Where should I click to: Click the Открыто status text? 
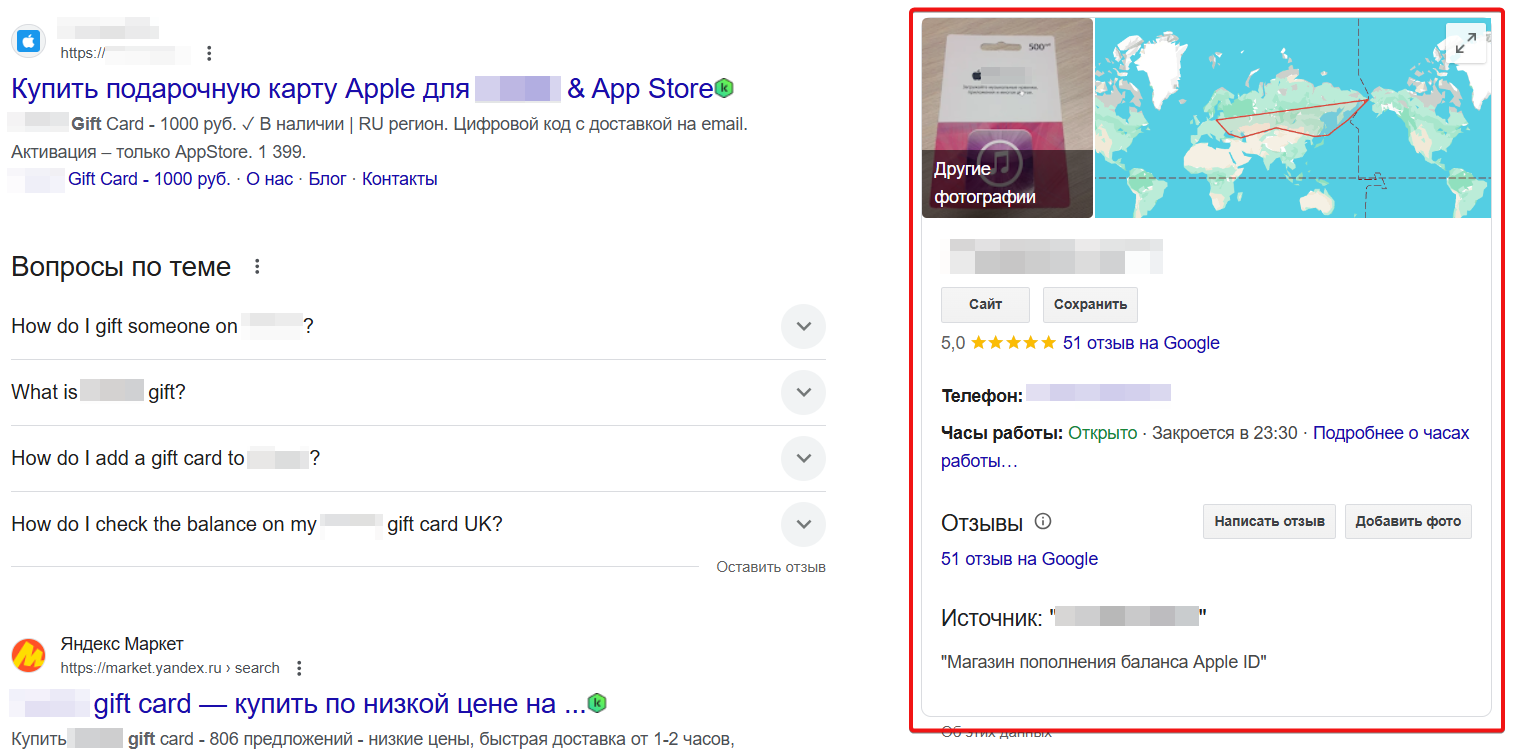click(x=1102, y=433)
